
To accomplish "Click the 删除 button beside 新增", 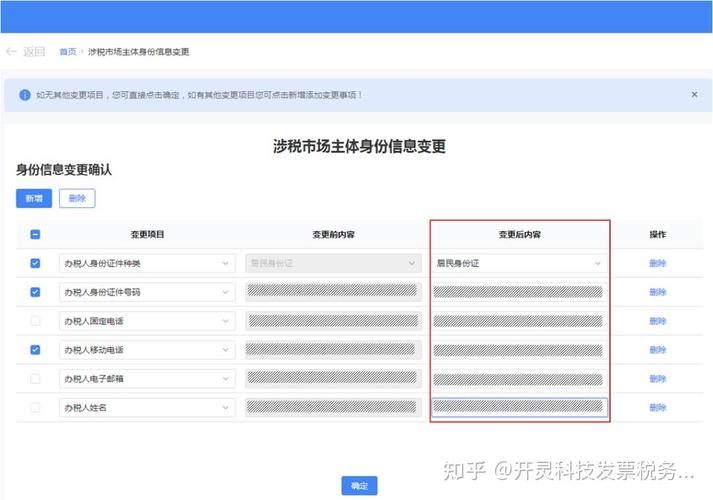I will tap(77, 198).
